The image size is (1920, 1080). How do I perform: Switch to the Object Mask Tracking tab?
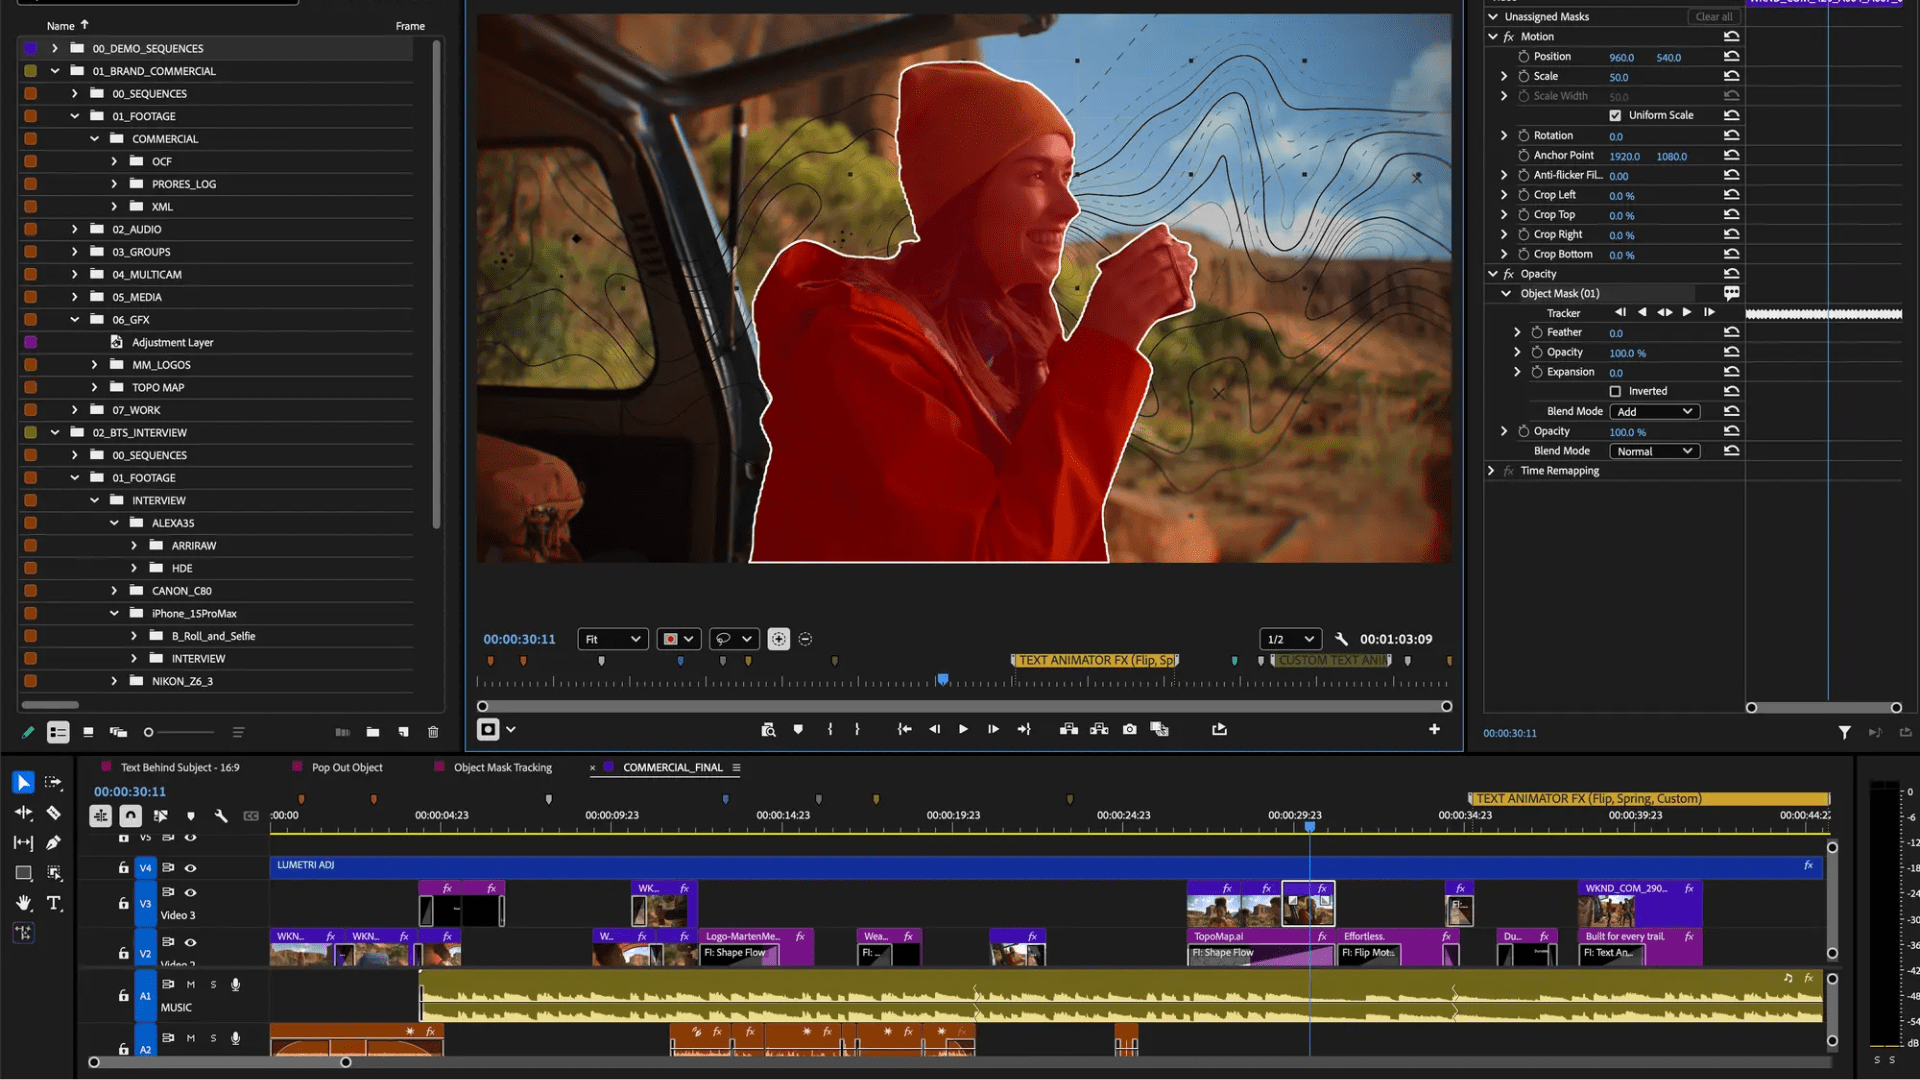(502, 768)
